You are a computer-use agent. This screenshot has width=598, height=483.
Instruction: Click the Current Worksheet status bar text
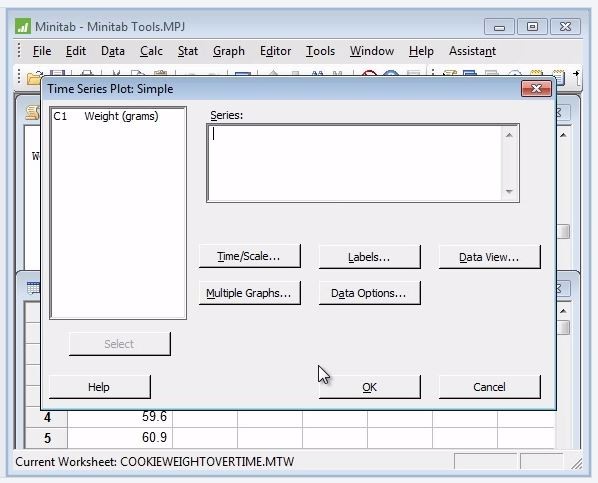[154, 462]
